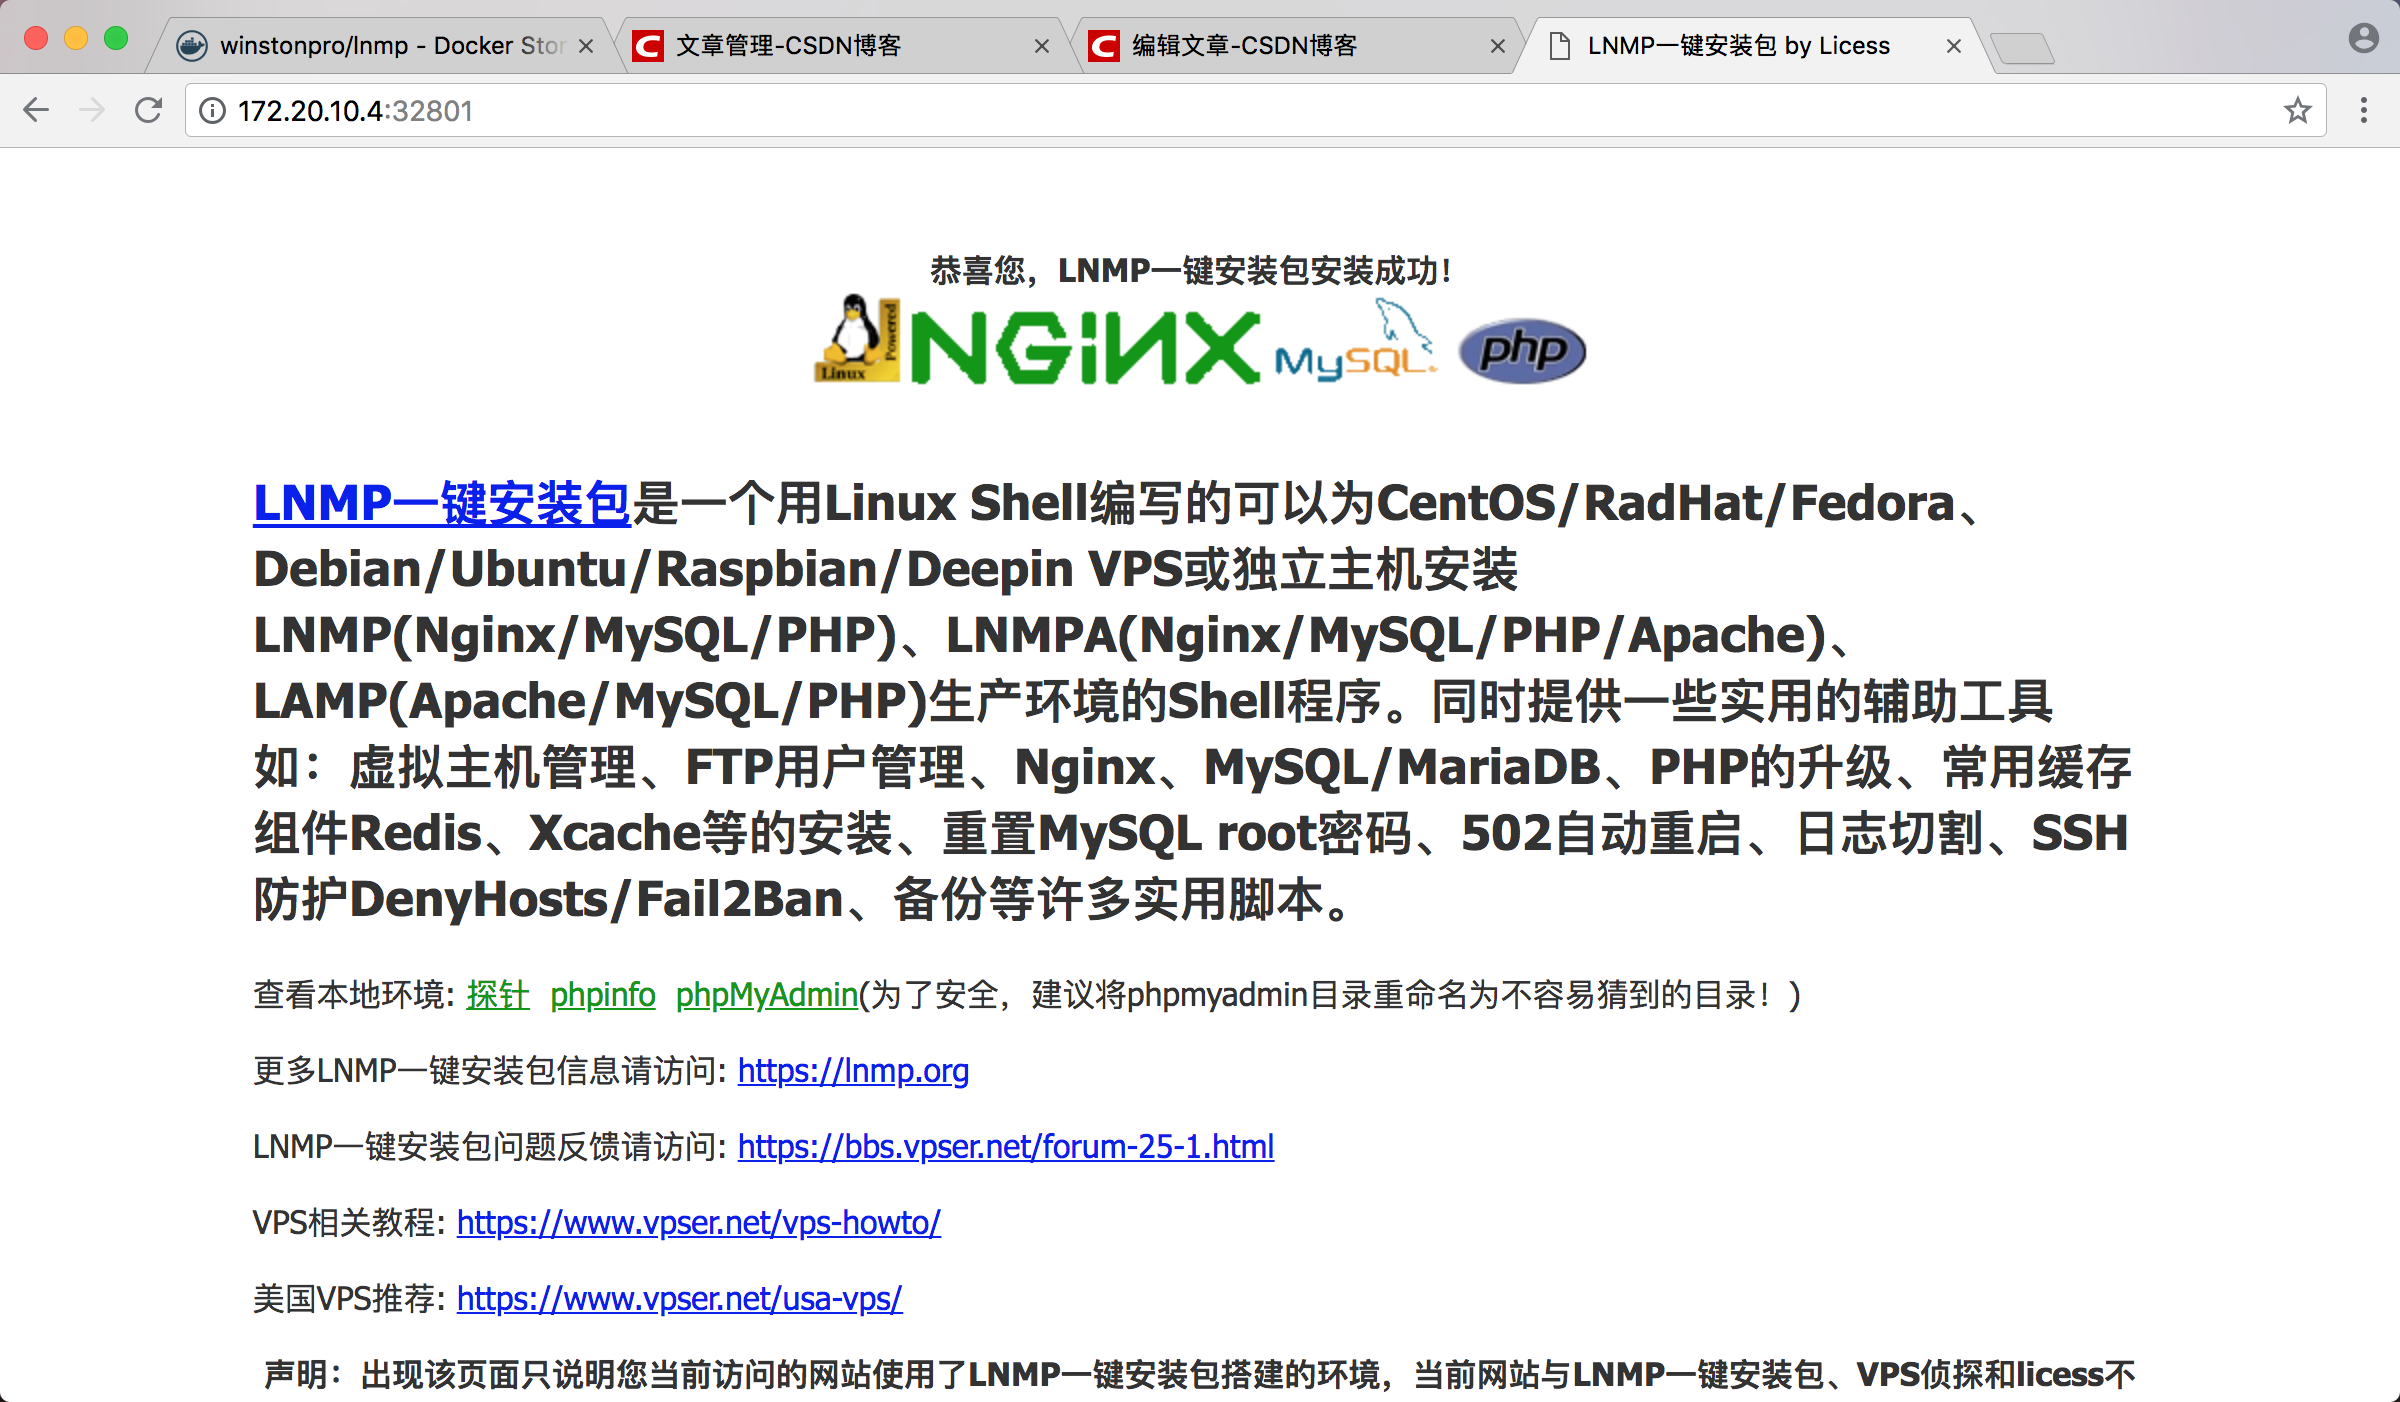Open the 探针 link
The width and height of the screenshot is (2400, 1402).
498,995
